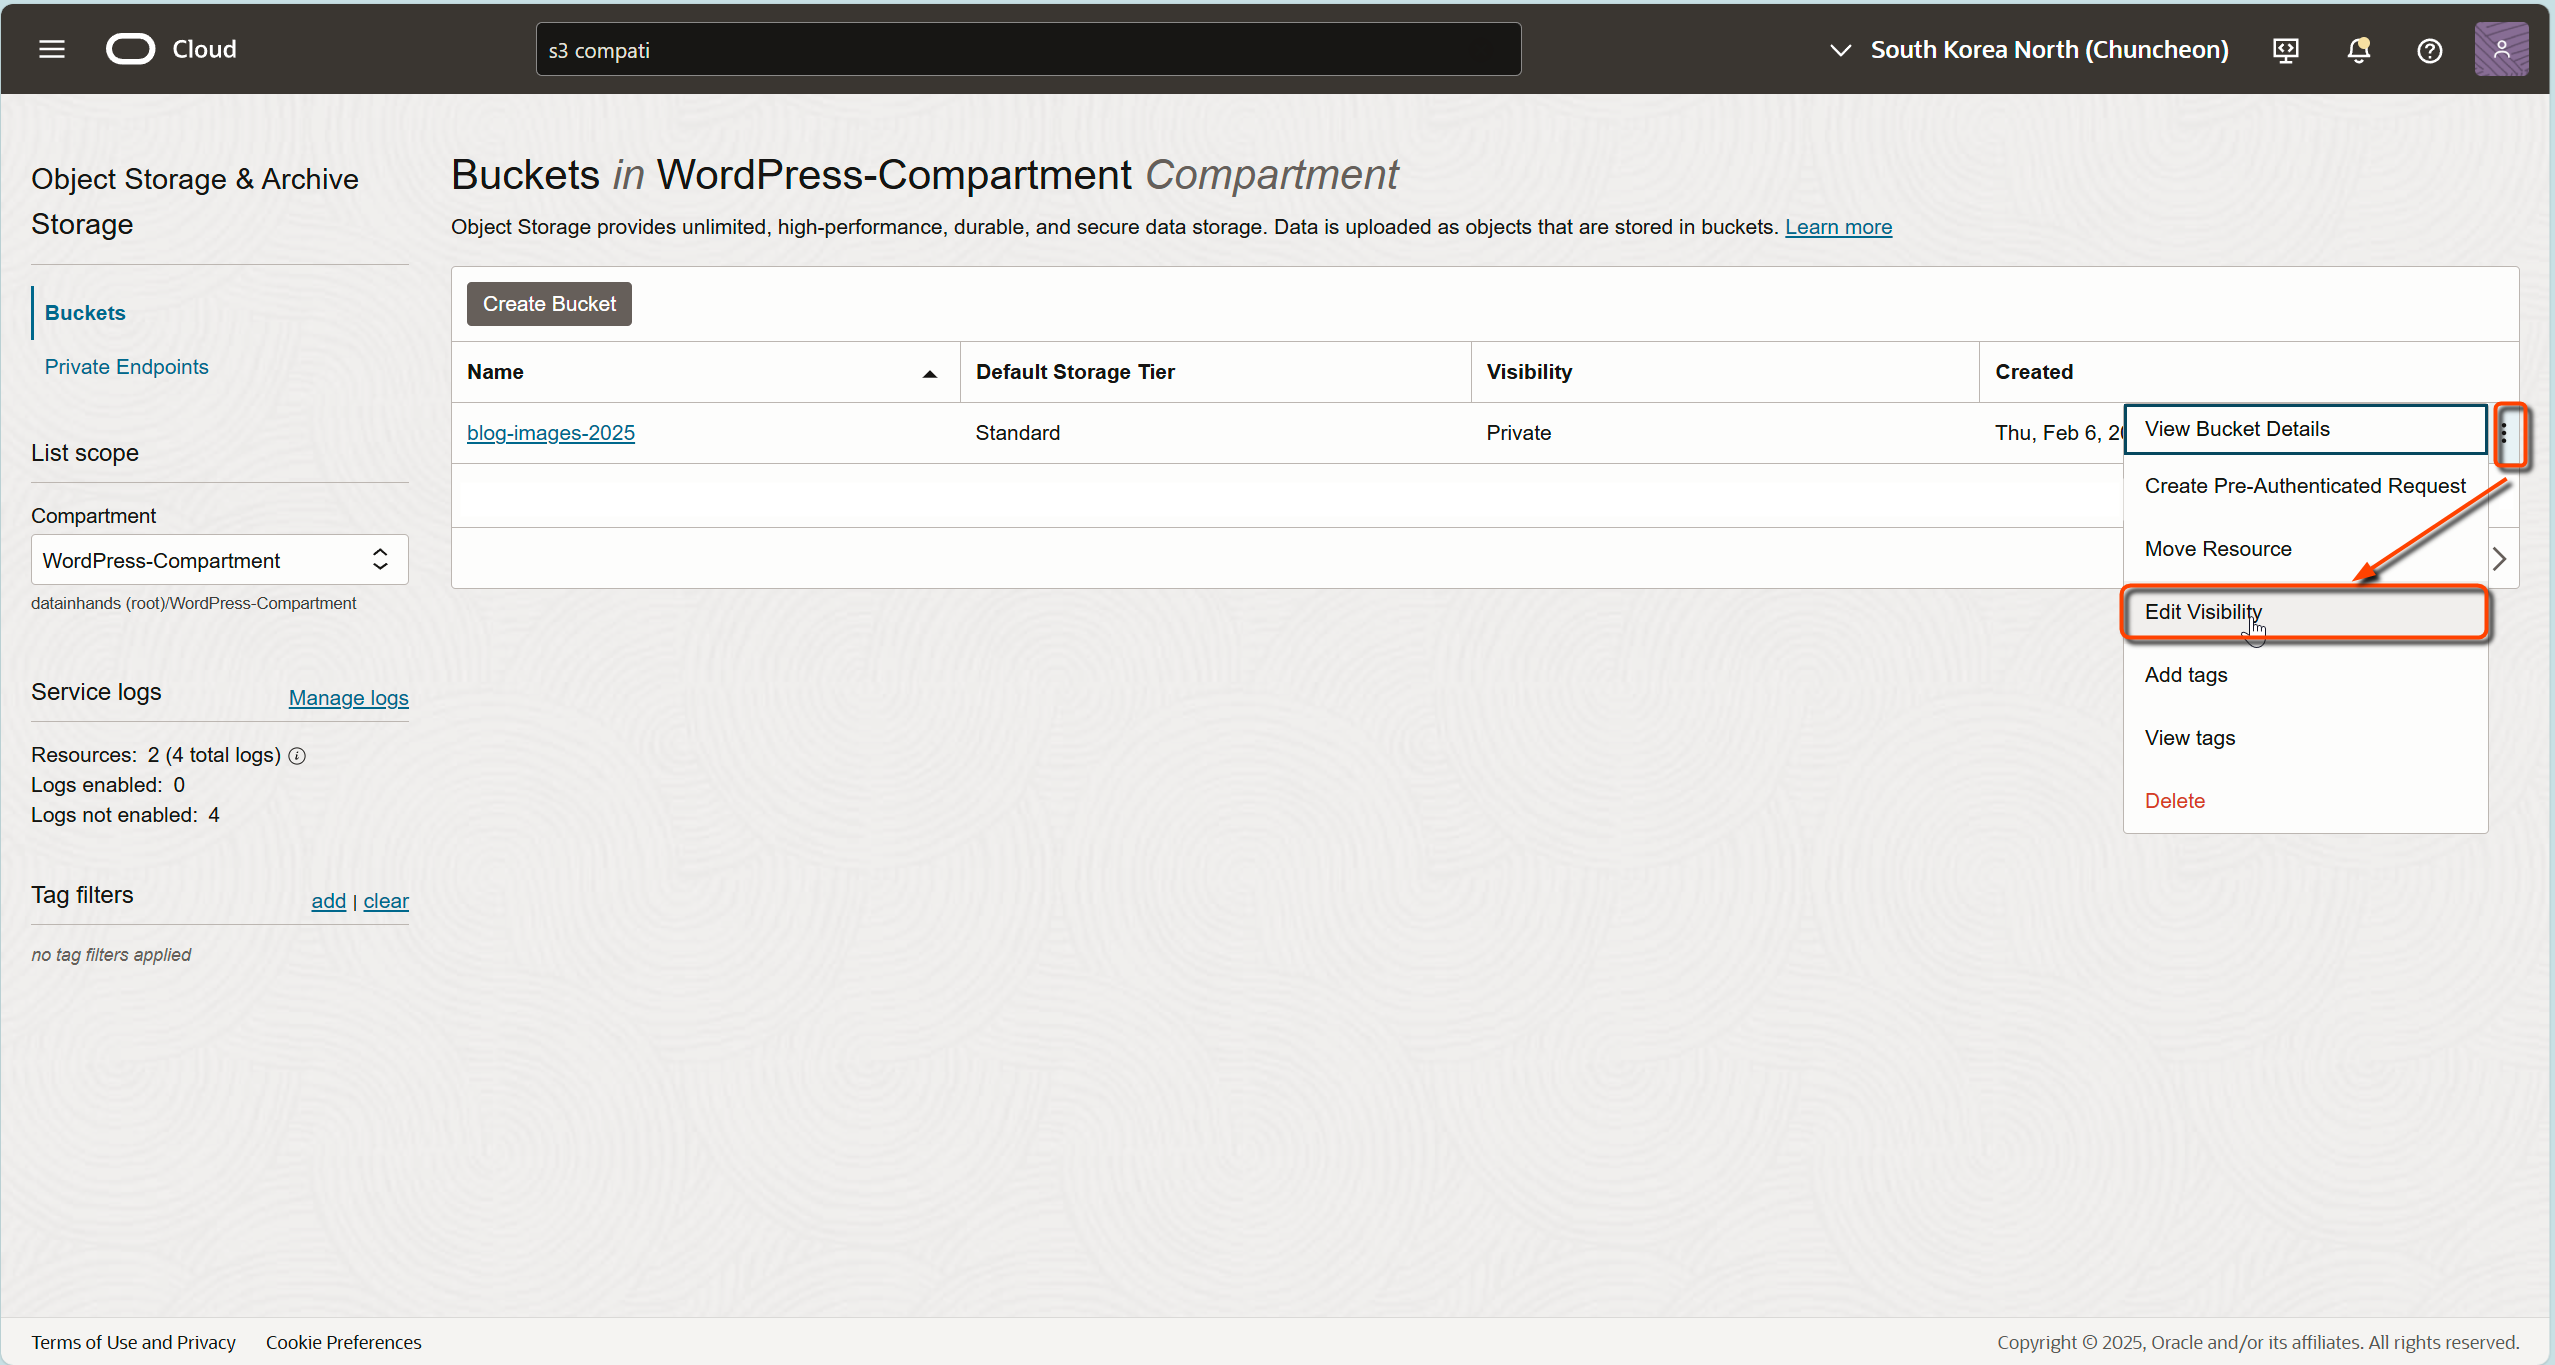This screenshot has width=2555, height=1365.
Task: Click the clear tag filters link
Action: click(x=386, y=901)
